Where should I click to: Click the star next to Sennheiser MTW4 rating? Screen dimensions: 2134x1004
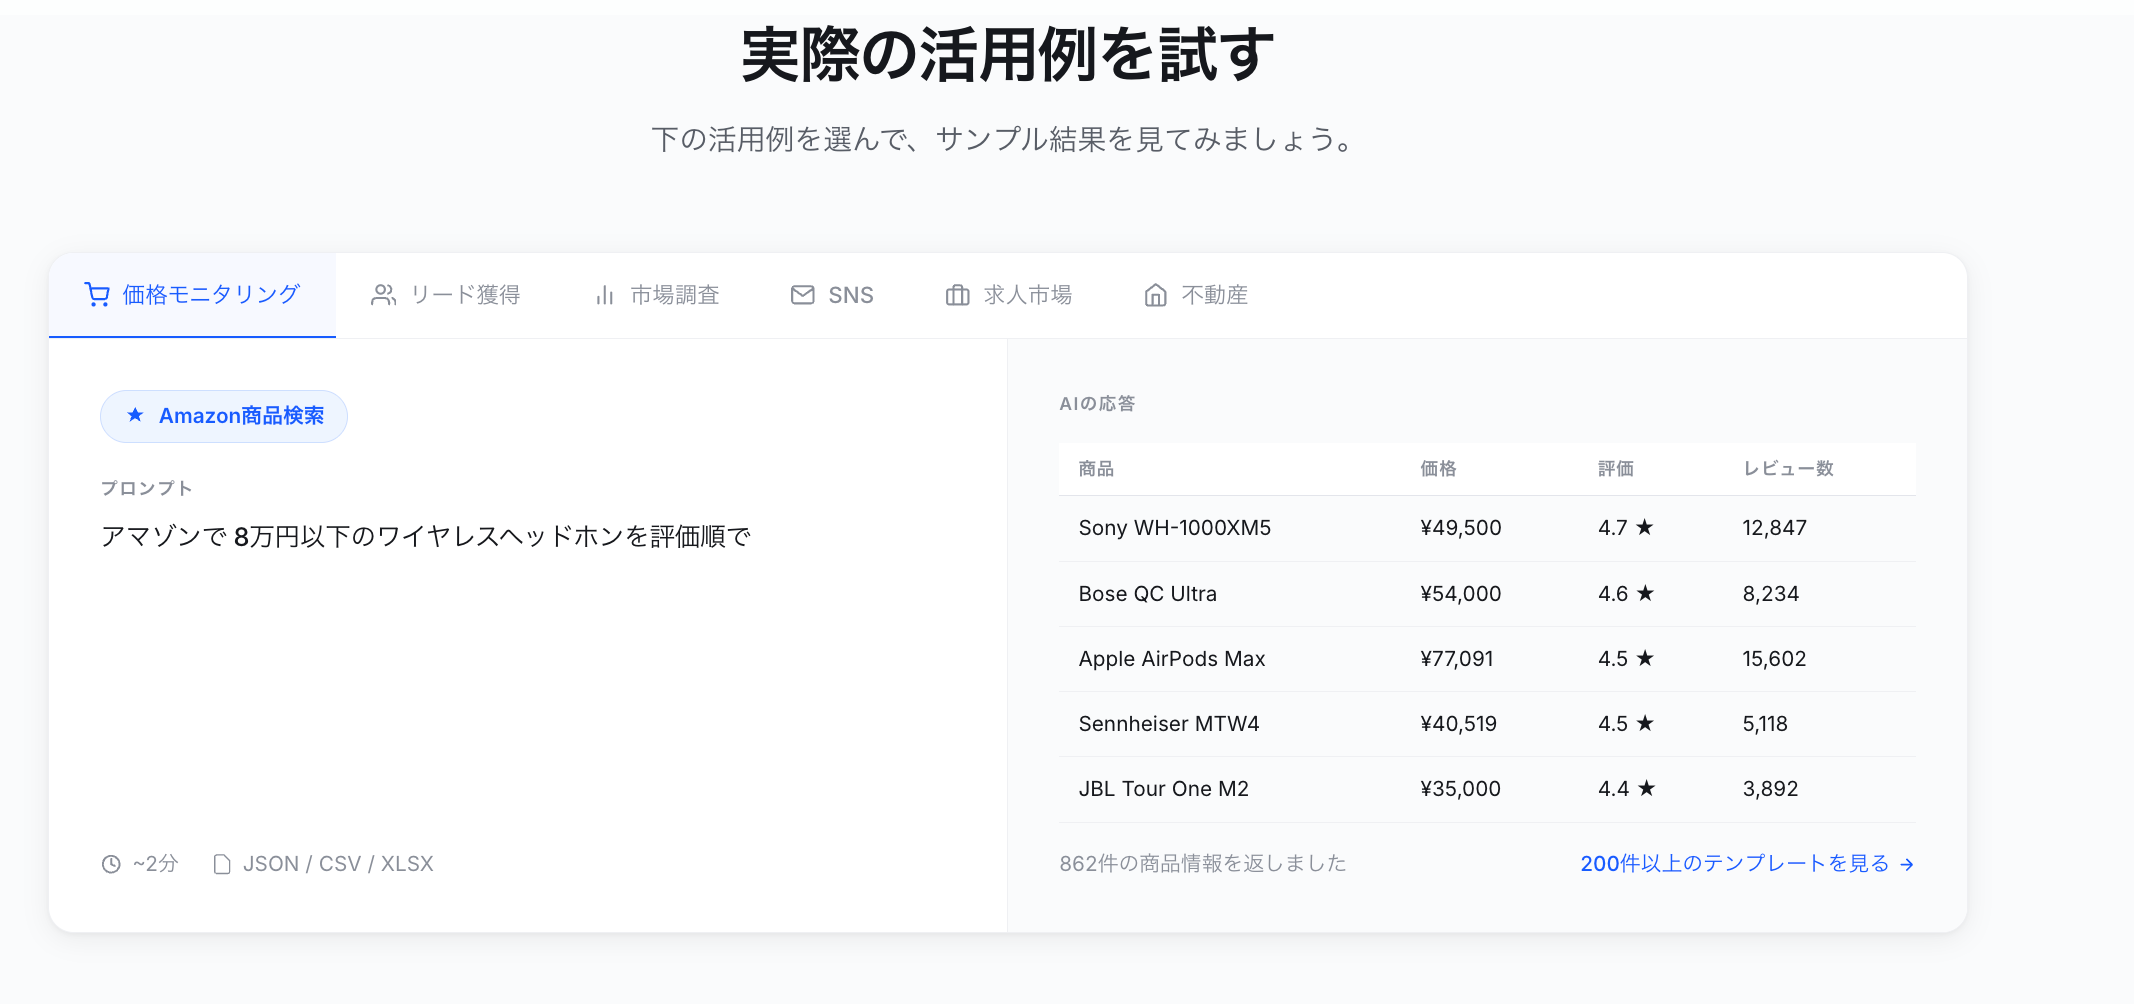[1645, 723]
